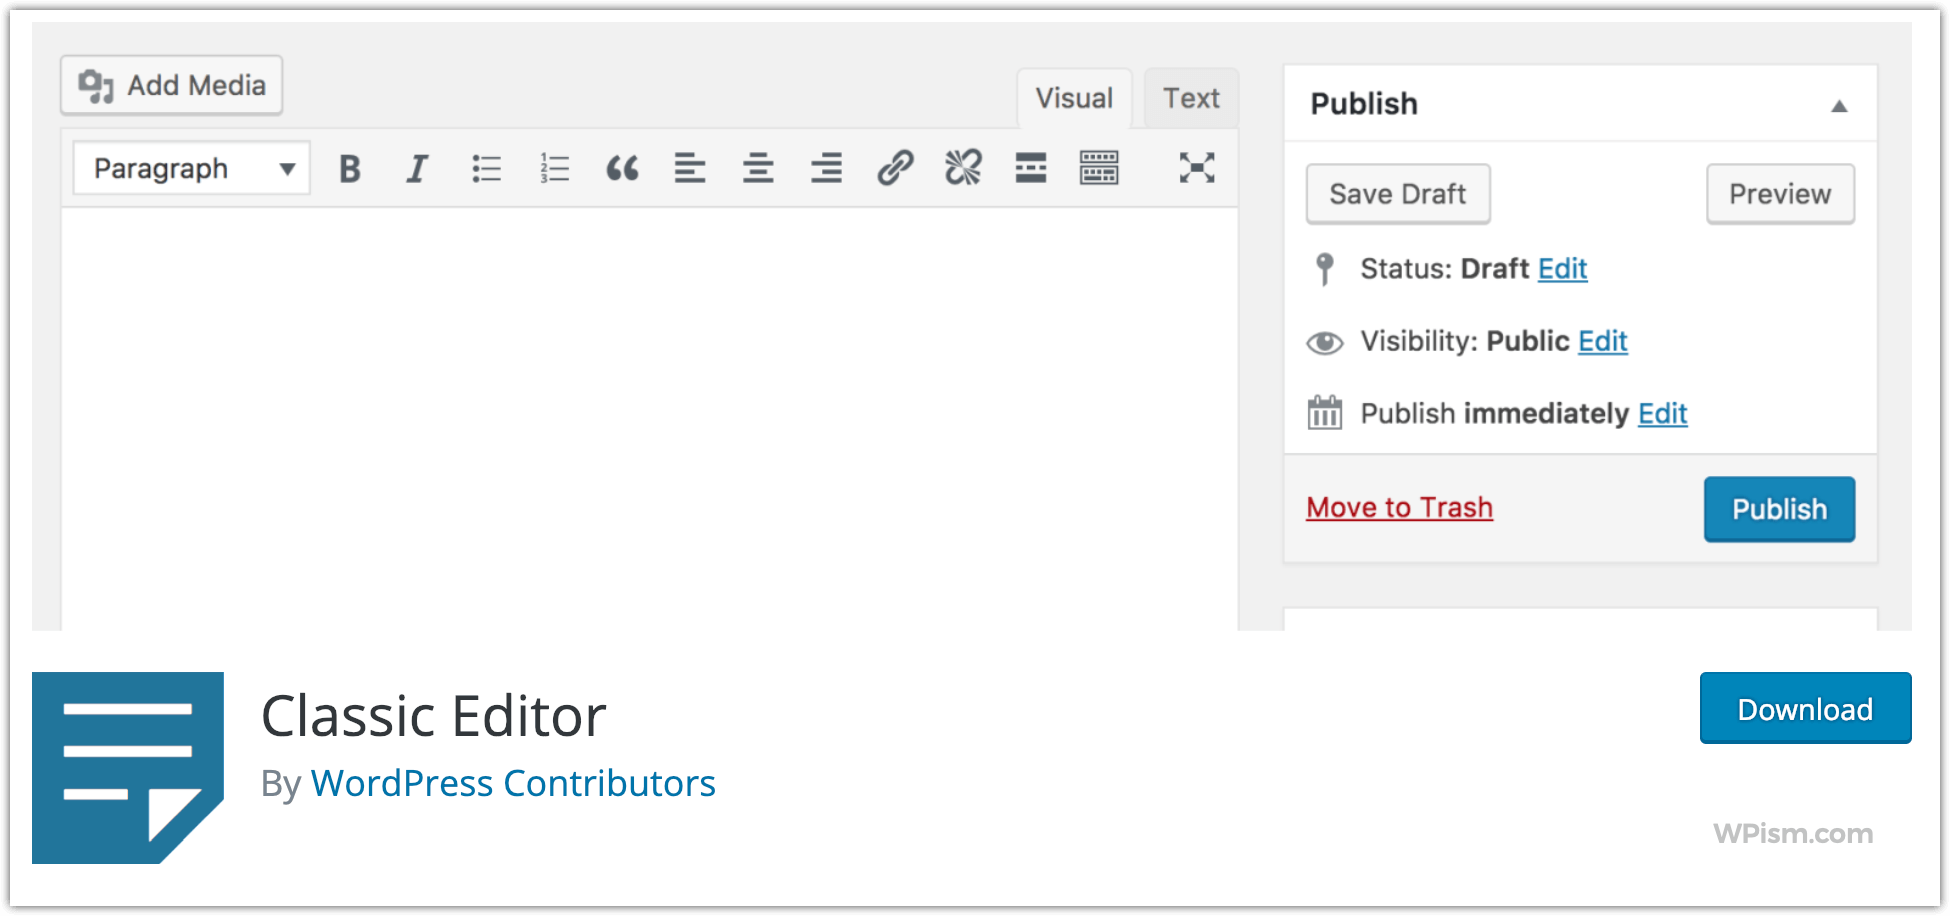
Task: Remove link with the unlink icon
Action: point(963,168)
